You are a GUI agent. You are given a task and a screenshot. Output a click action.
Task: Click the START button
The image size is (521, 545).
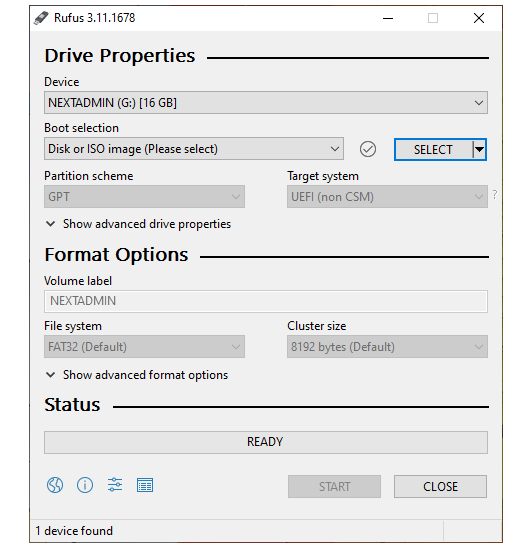point(334,487)
